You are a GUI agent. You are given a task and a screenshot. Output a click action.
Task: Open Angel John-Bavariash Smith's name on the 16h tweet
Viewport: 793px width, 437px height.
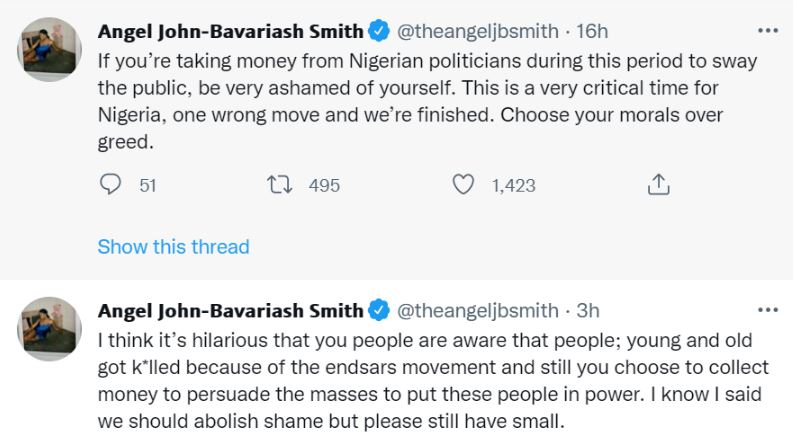pyautogui.click(x=230, y=33)
